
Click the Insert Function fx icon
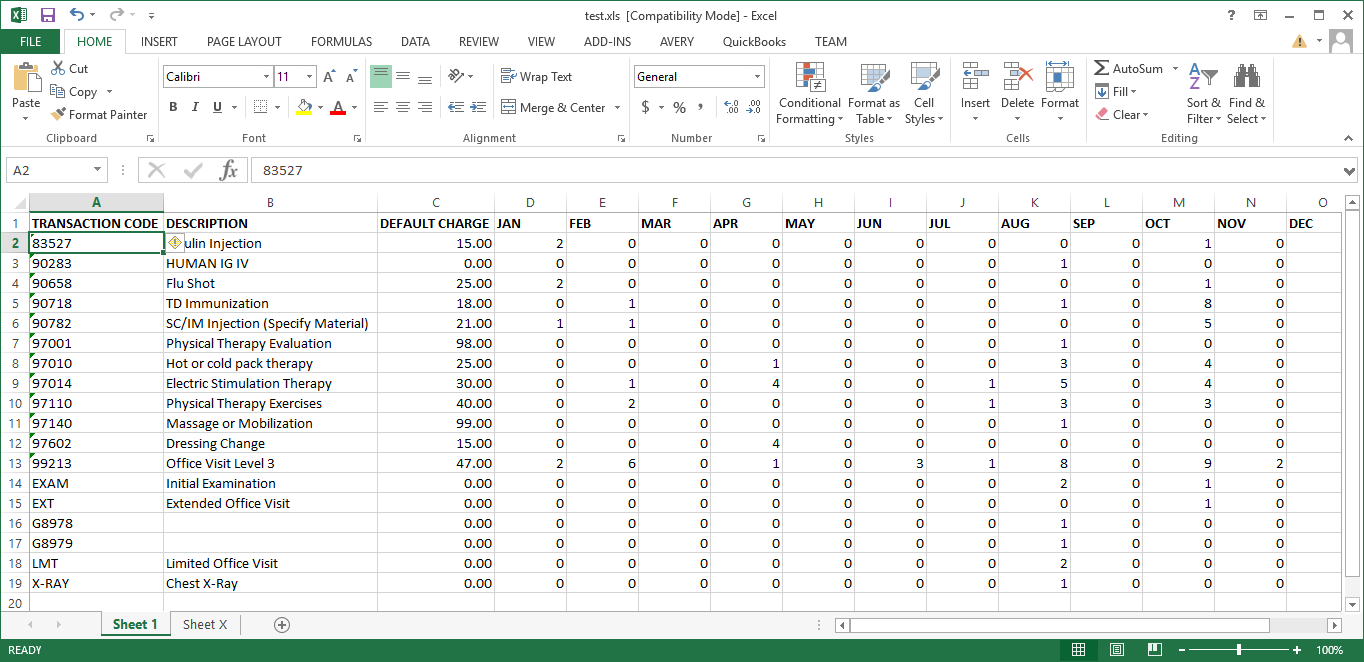tap(229, 170)
